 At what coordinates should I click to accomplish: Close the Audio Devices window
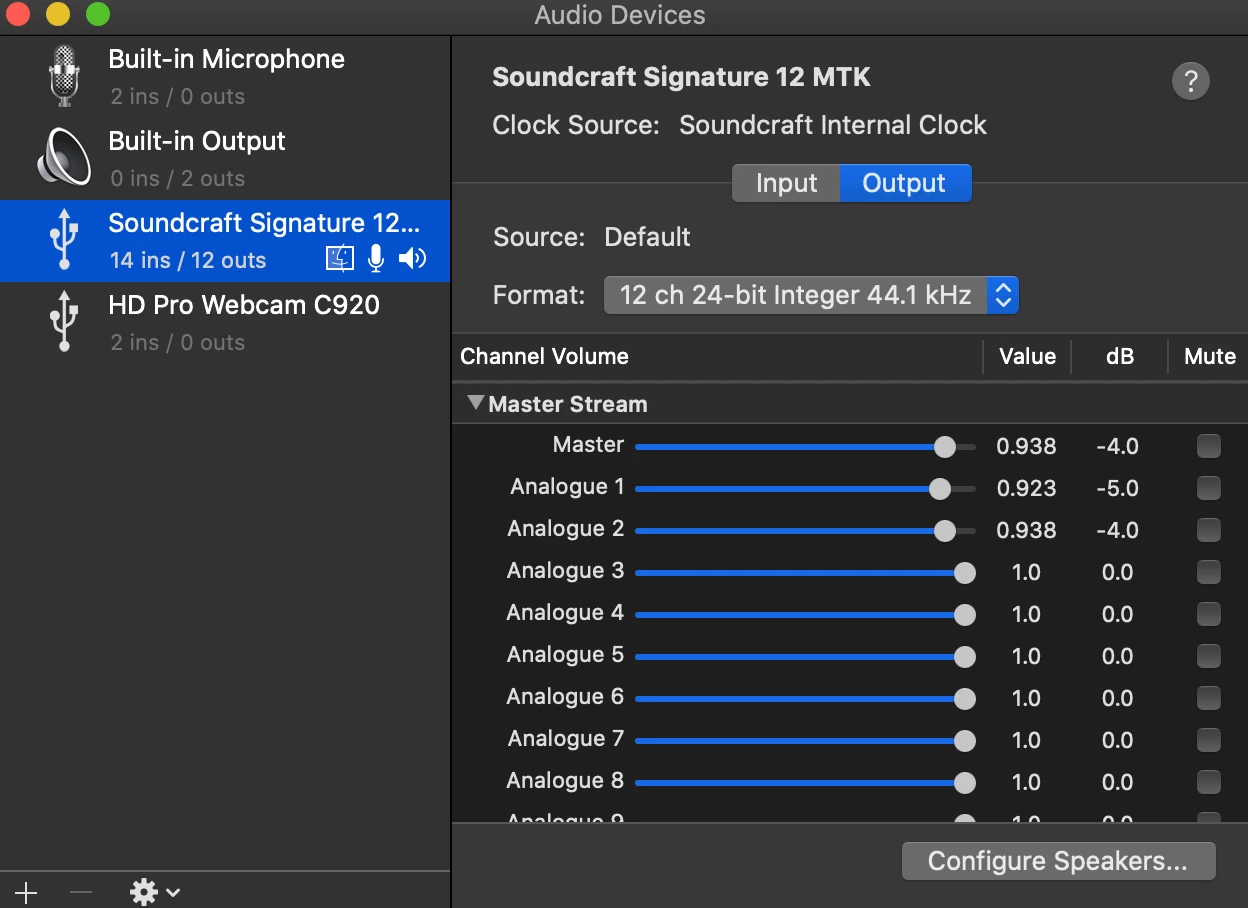pos(19,15)
